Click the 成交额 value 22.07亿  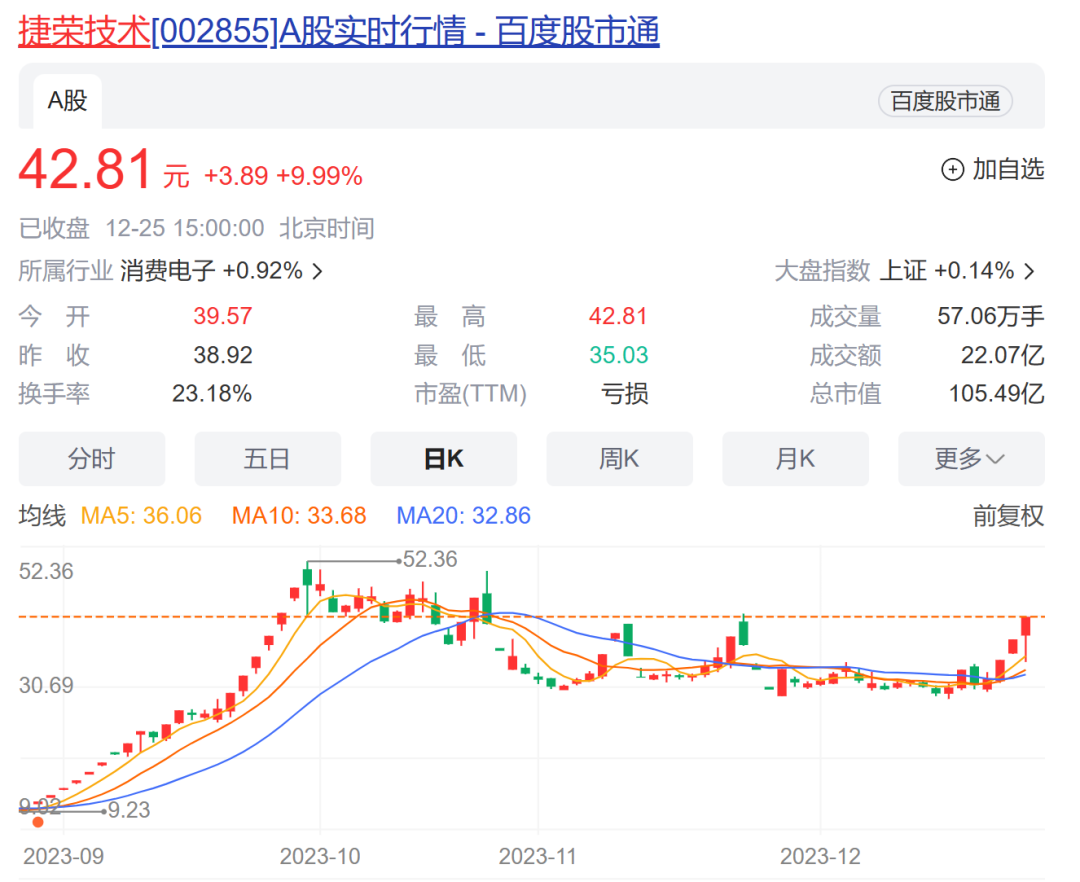[x=1003, y=355]
